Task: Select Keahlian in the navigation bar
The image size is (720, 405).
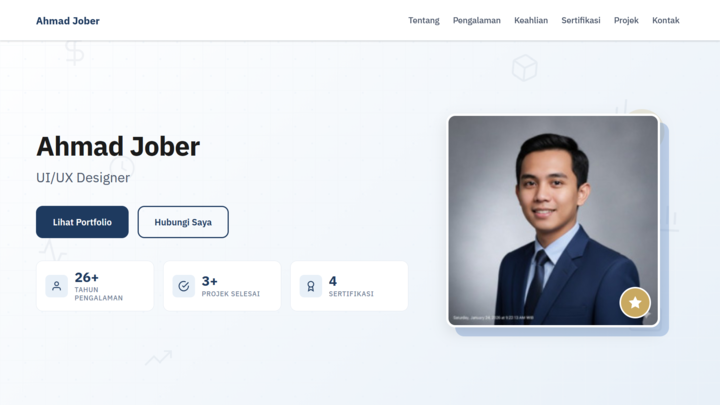Action: (x=531, y=20)
